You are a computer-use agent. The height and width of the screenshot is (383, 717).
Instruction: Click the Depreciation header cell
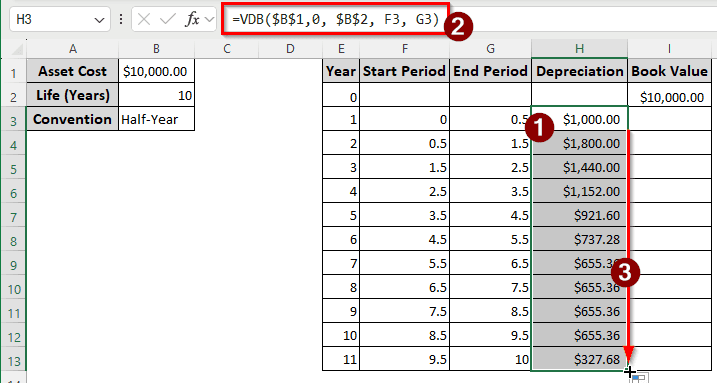(x=579, y=71)
